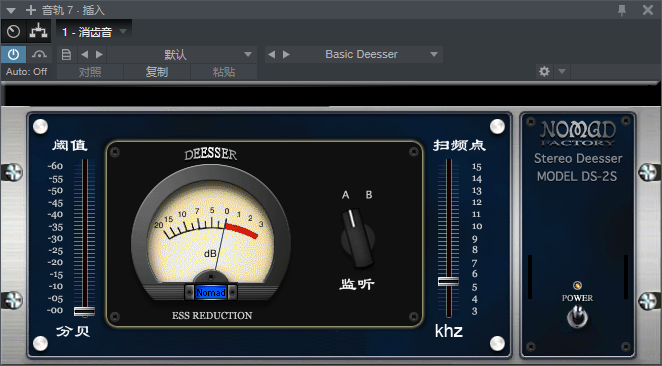Click the Nomad blue badge on meter

pos(211,293)
